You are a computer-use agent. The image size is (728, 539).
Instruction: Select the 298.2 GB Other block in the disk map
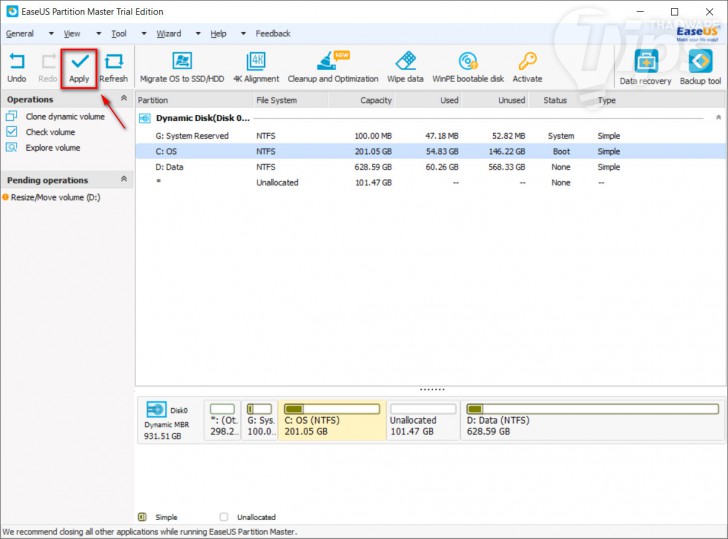point(223,420)
